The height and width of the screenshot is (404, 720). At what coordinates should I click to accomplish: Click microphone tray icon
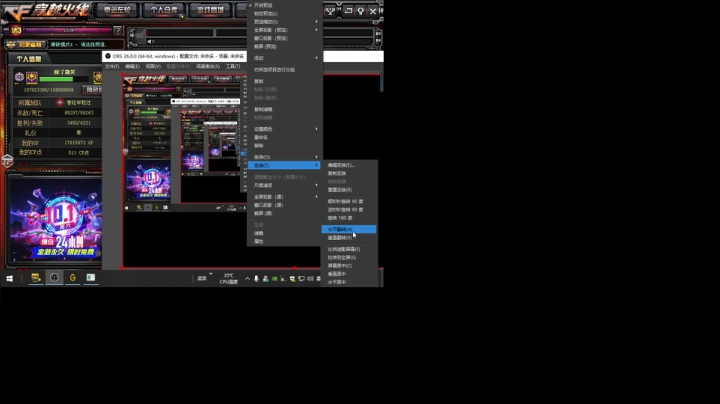pos(256,278)
